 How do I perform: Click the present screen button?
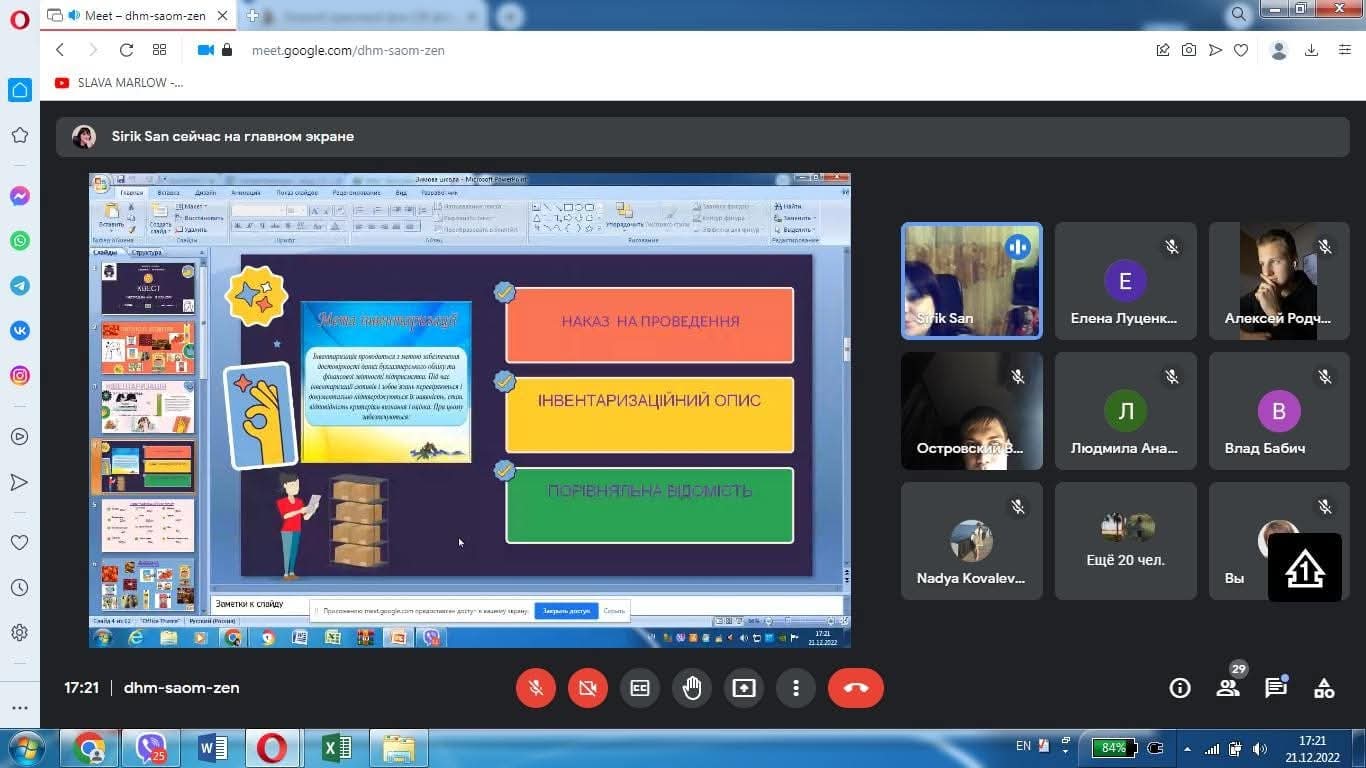744,688
